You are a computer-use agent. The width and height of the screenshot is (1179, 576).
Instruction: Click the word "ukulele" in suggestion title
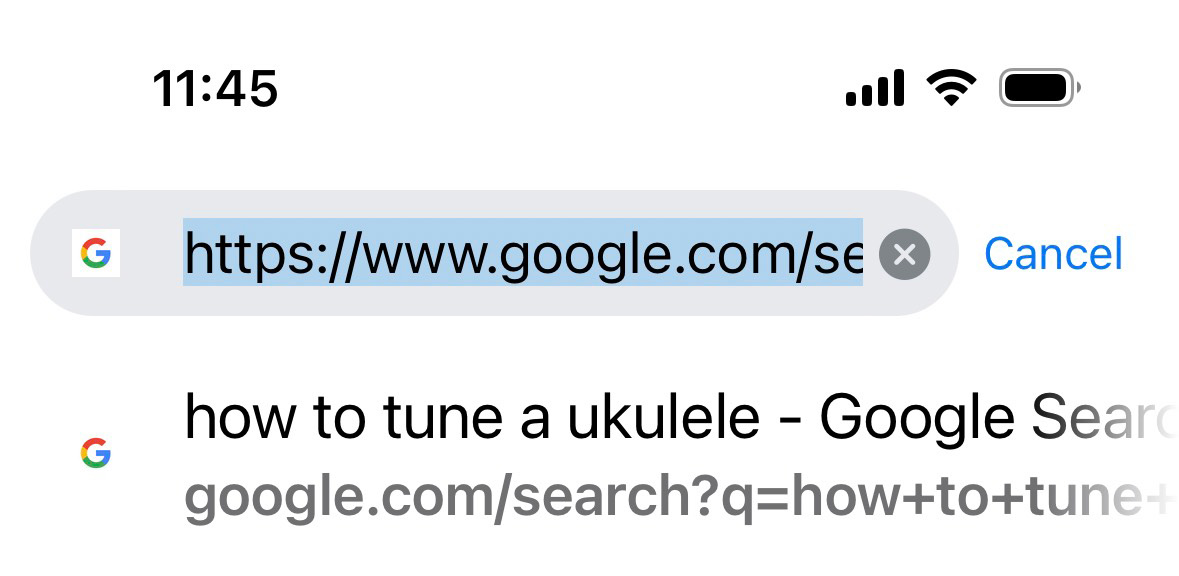coord(663,418)
